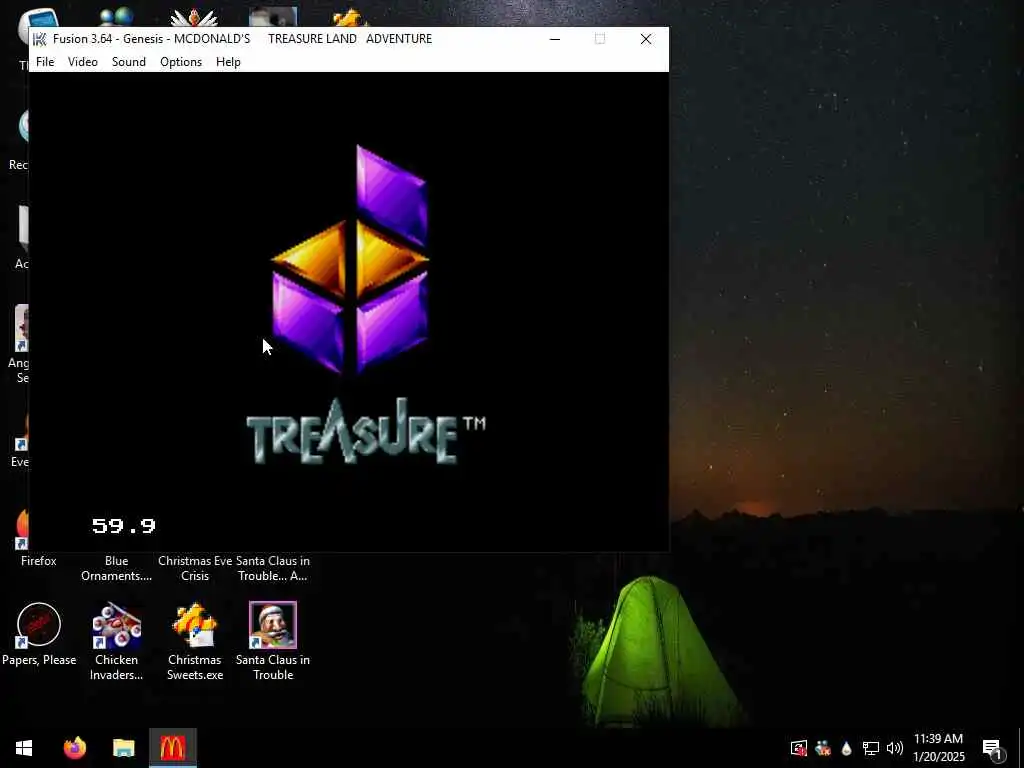Viewport: 1024px width, 768px height.
Task: Select the Papers, Please desktop shortcut
Action: click(x=39, y=634)
